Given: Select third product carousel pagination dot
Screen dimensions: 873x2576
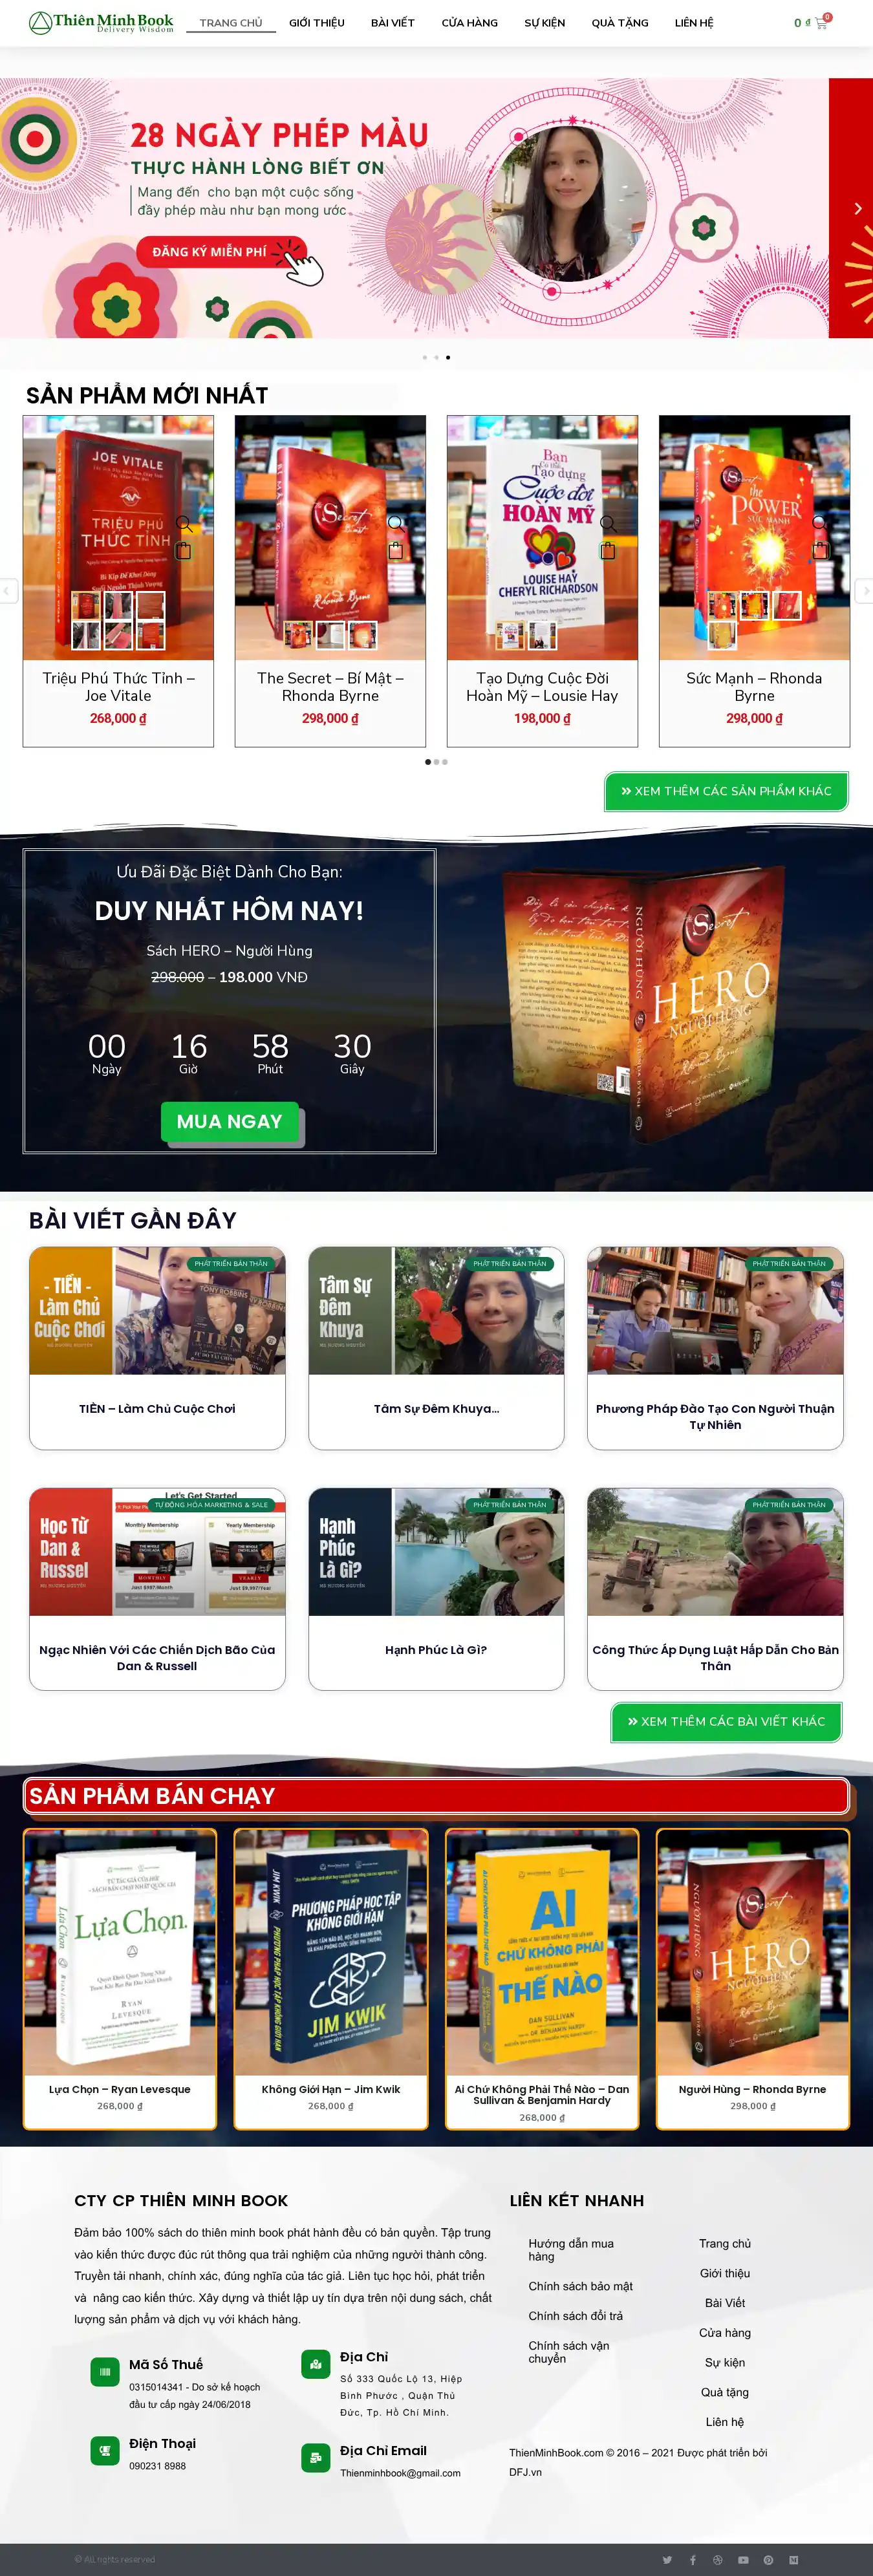Looking at the screenshot, I should click(445, 762).
